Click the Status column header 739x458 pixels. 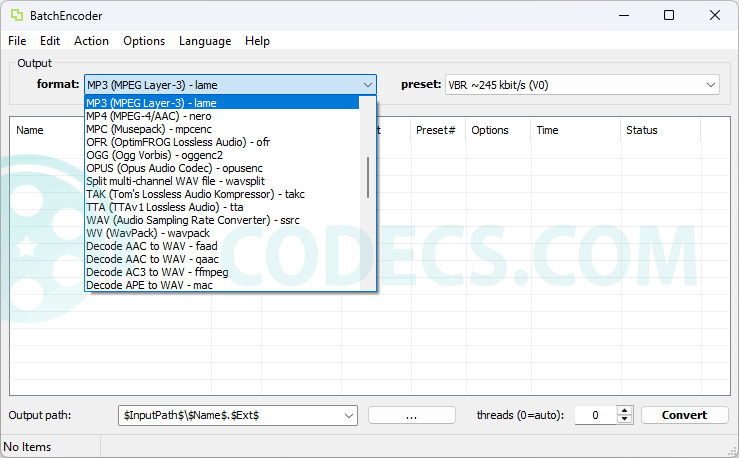661,130
